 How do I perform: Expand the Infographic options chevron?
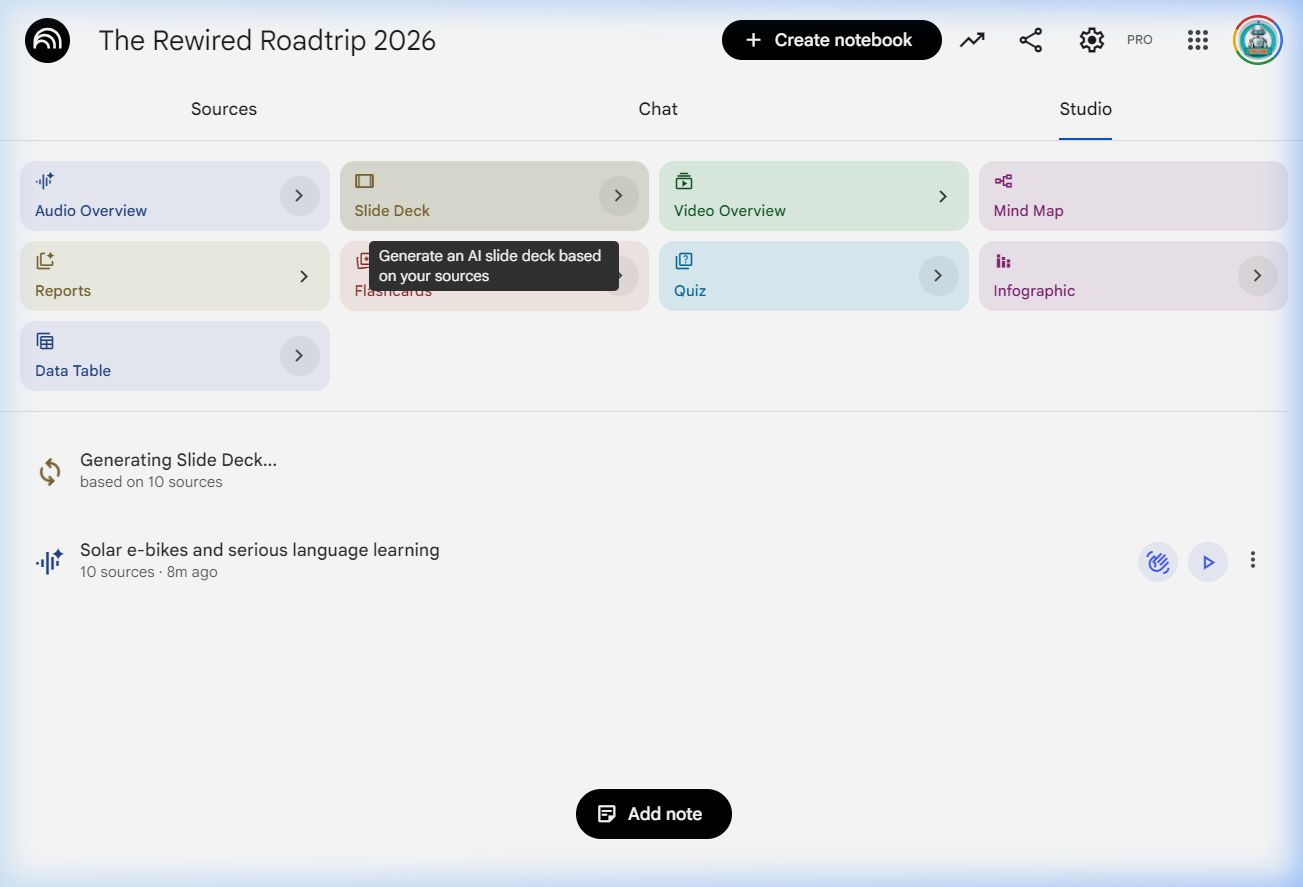coord(1257,276)
